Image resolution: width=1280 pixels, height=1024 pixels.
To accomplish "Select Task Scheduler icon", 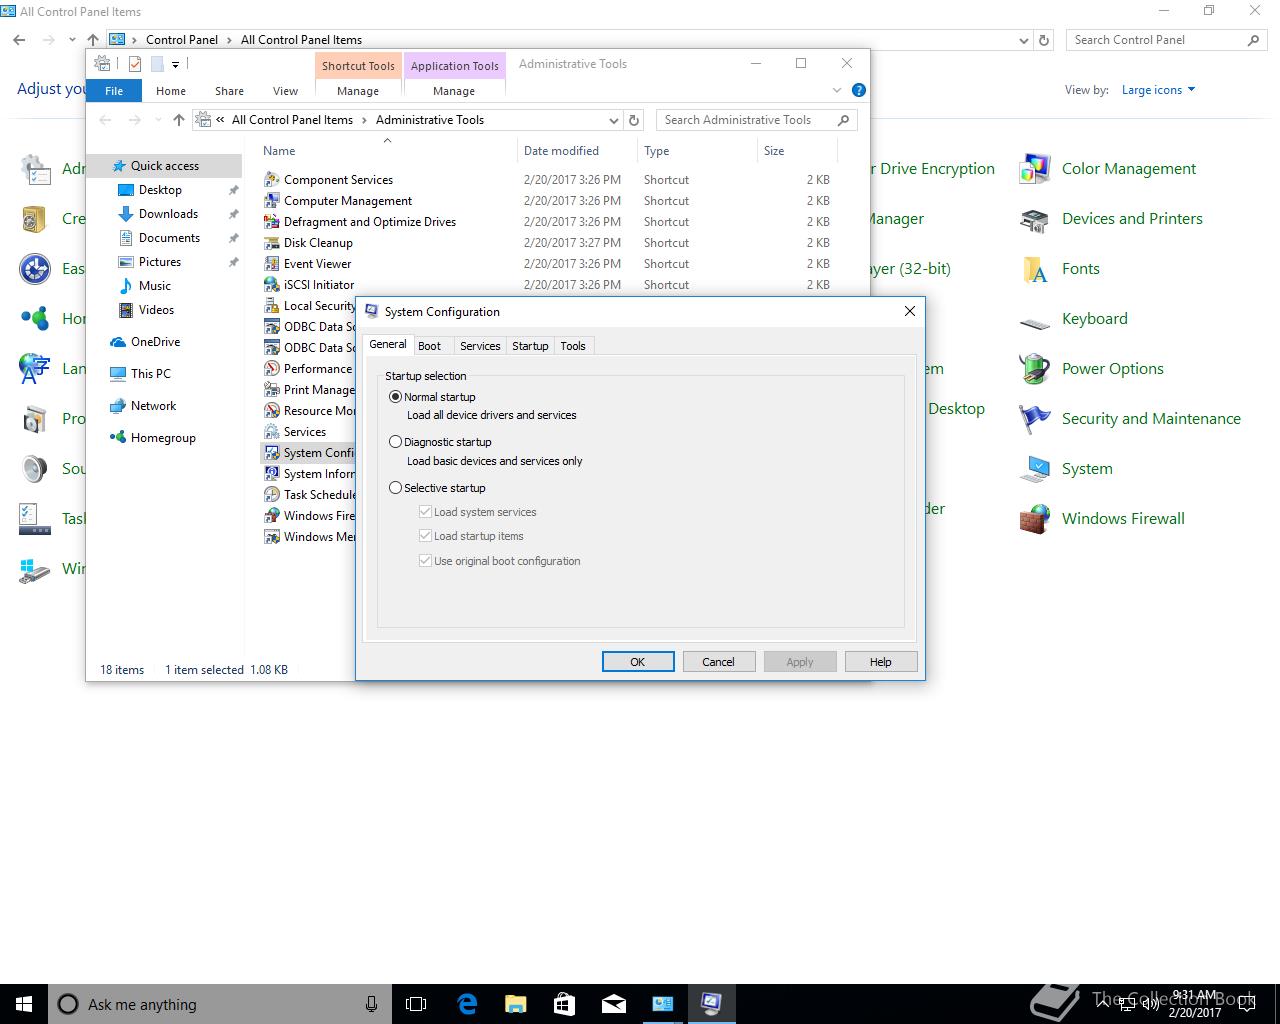I will (271, 495).
